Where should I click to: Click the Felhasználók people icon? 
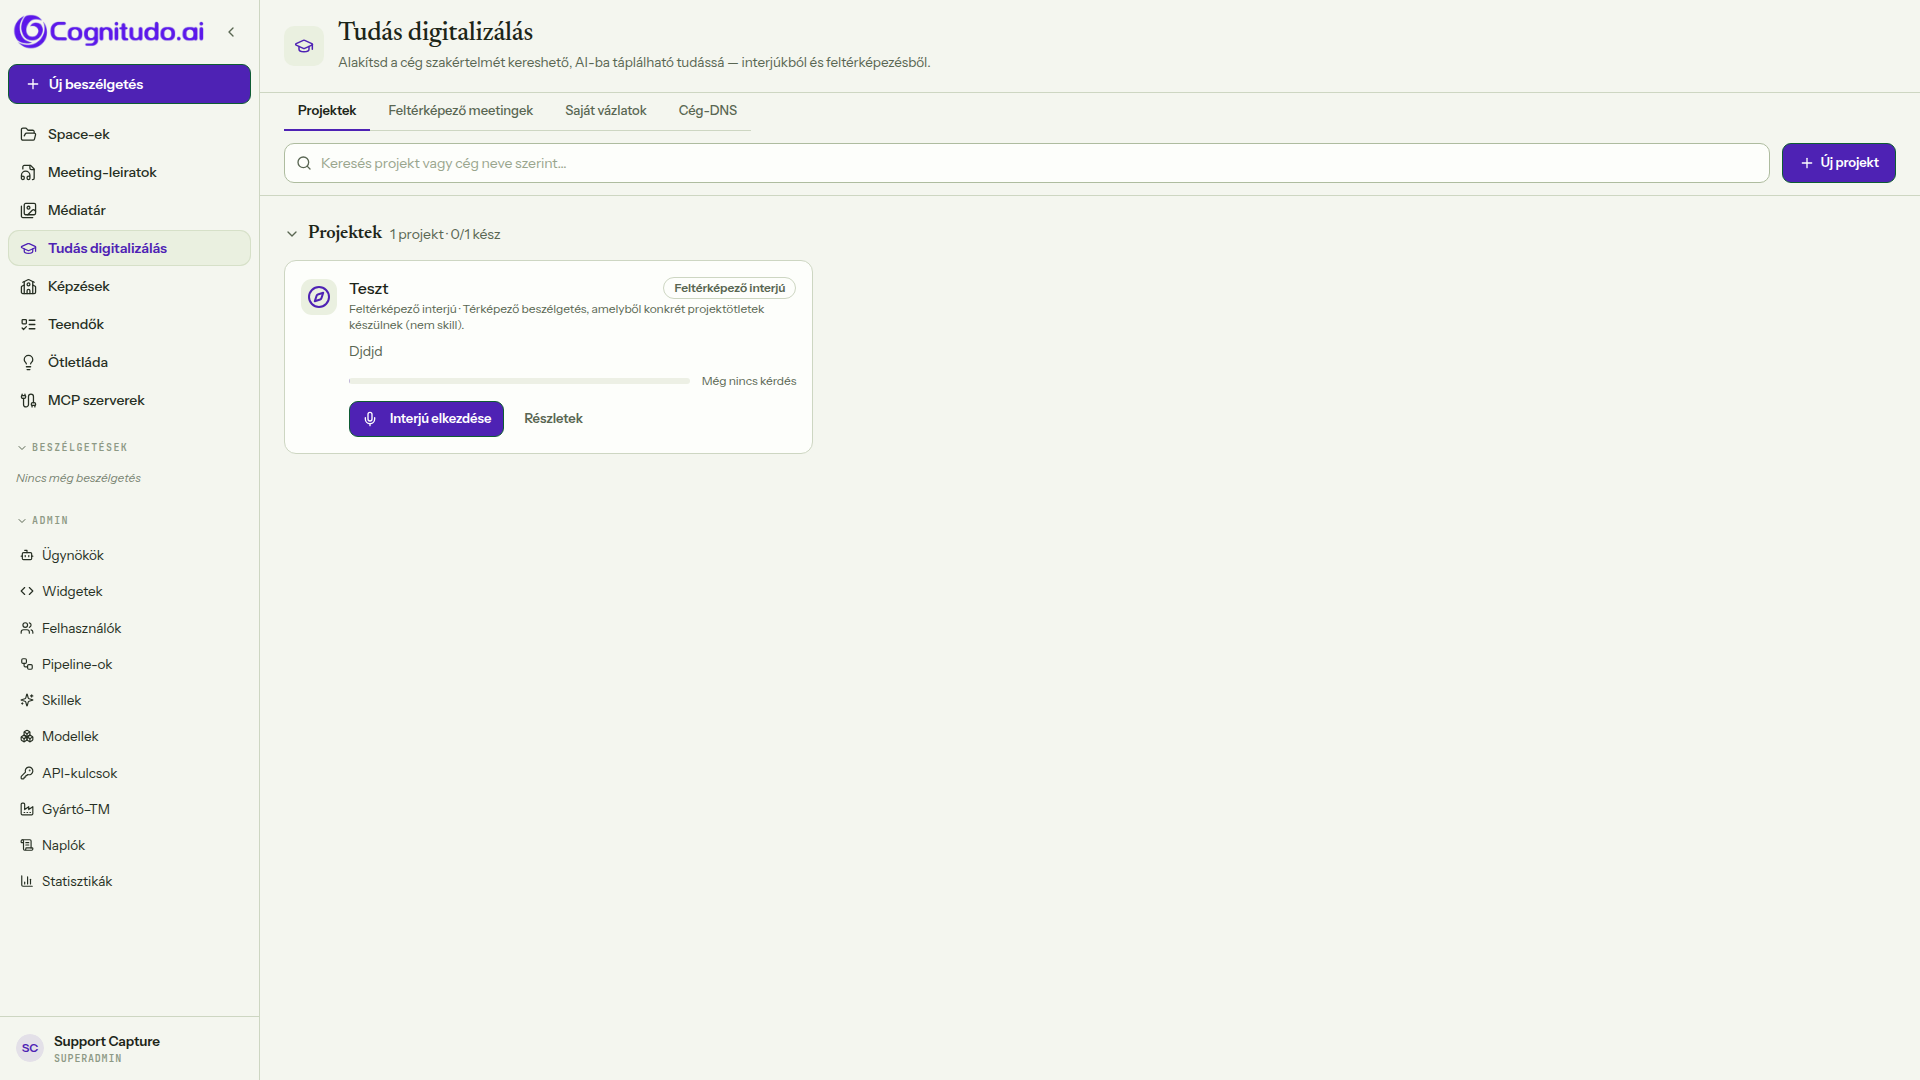[x=27, y=628]
